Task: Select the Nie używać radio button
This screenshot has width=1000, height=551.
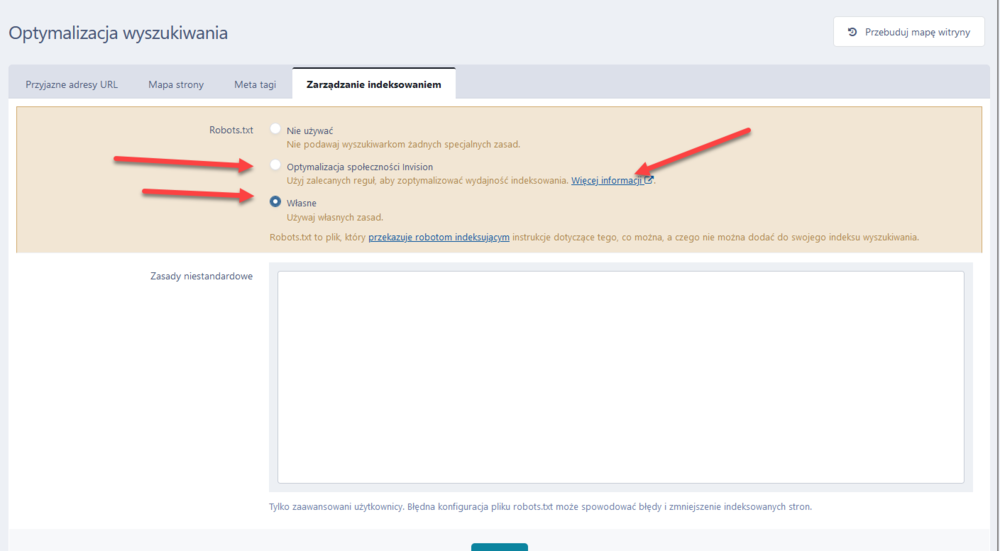Action: pyautogui.click(x=275, y=130)
